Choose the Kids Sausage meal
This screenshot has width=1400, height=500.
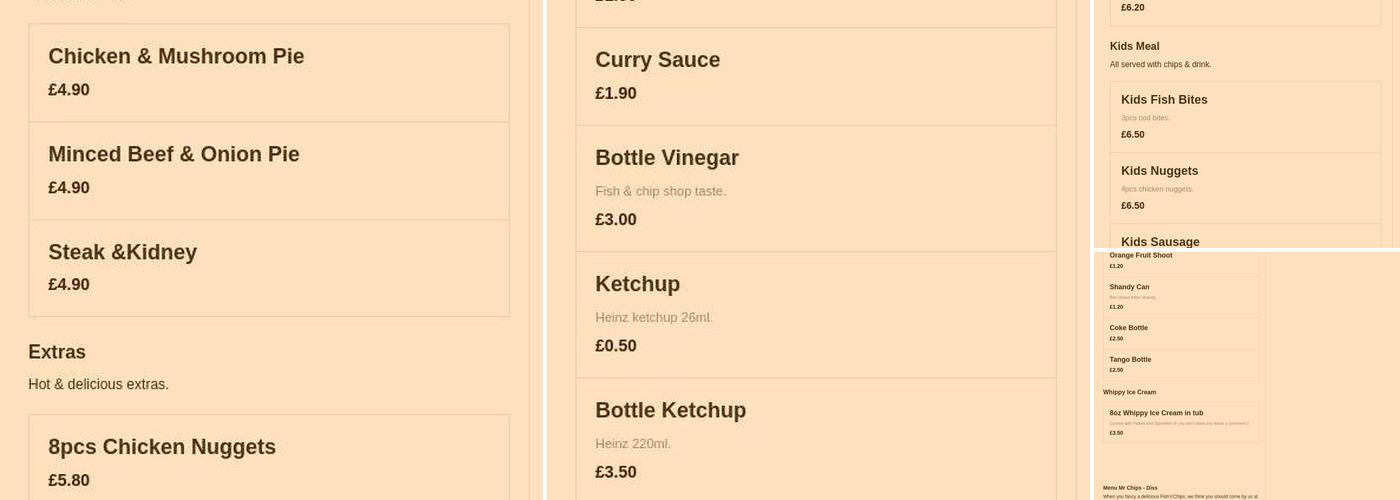click(1160, 242)
